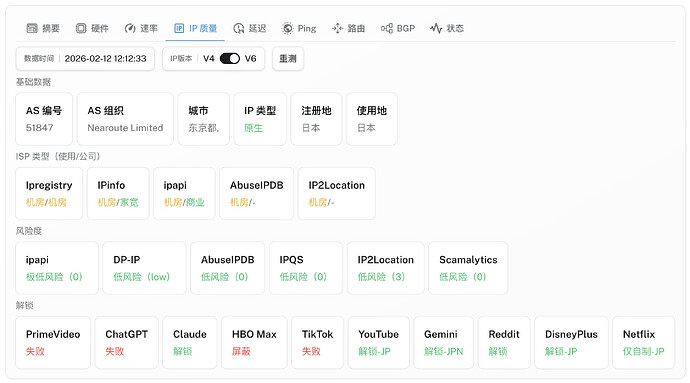Select the V4 label
The height and width of the screenshot is (383, 690).
click(x=209, y=59)
